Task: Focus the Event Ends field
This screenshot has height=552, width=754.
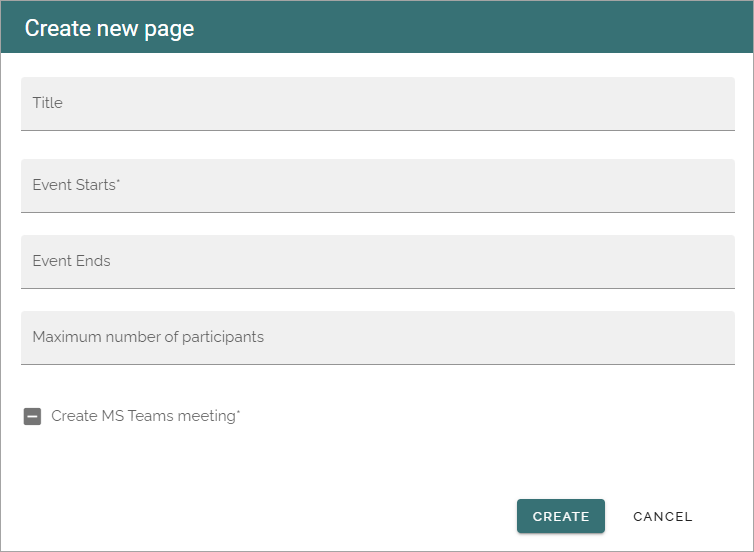Action: pos(377,262)
